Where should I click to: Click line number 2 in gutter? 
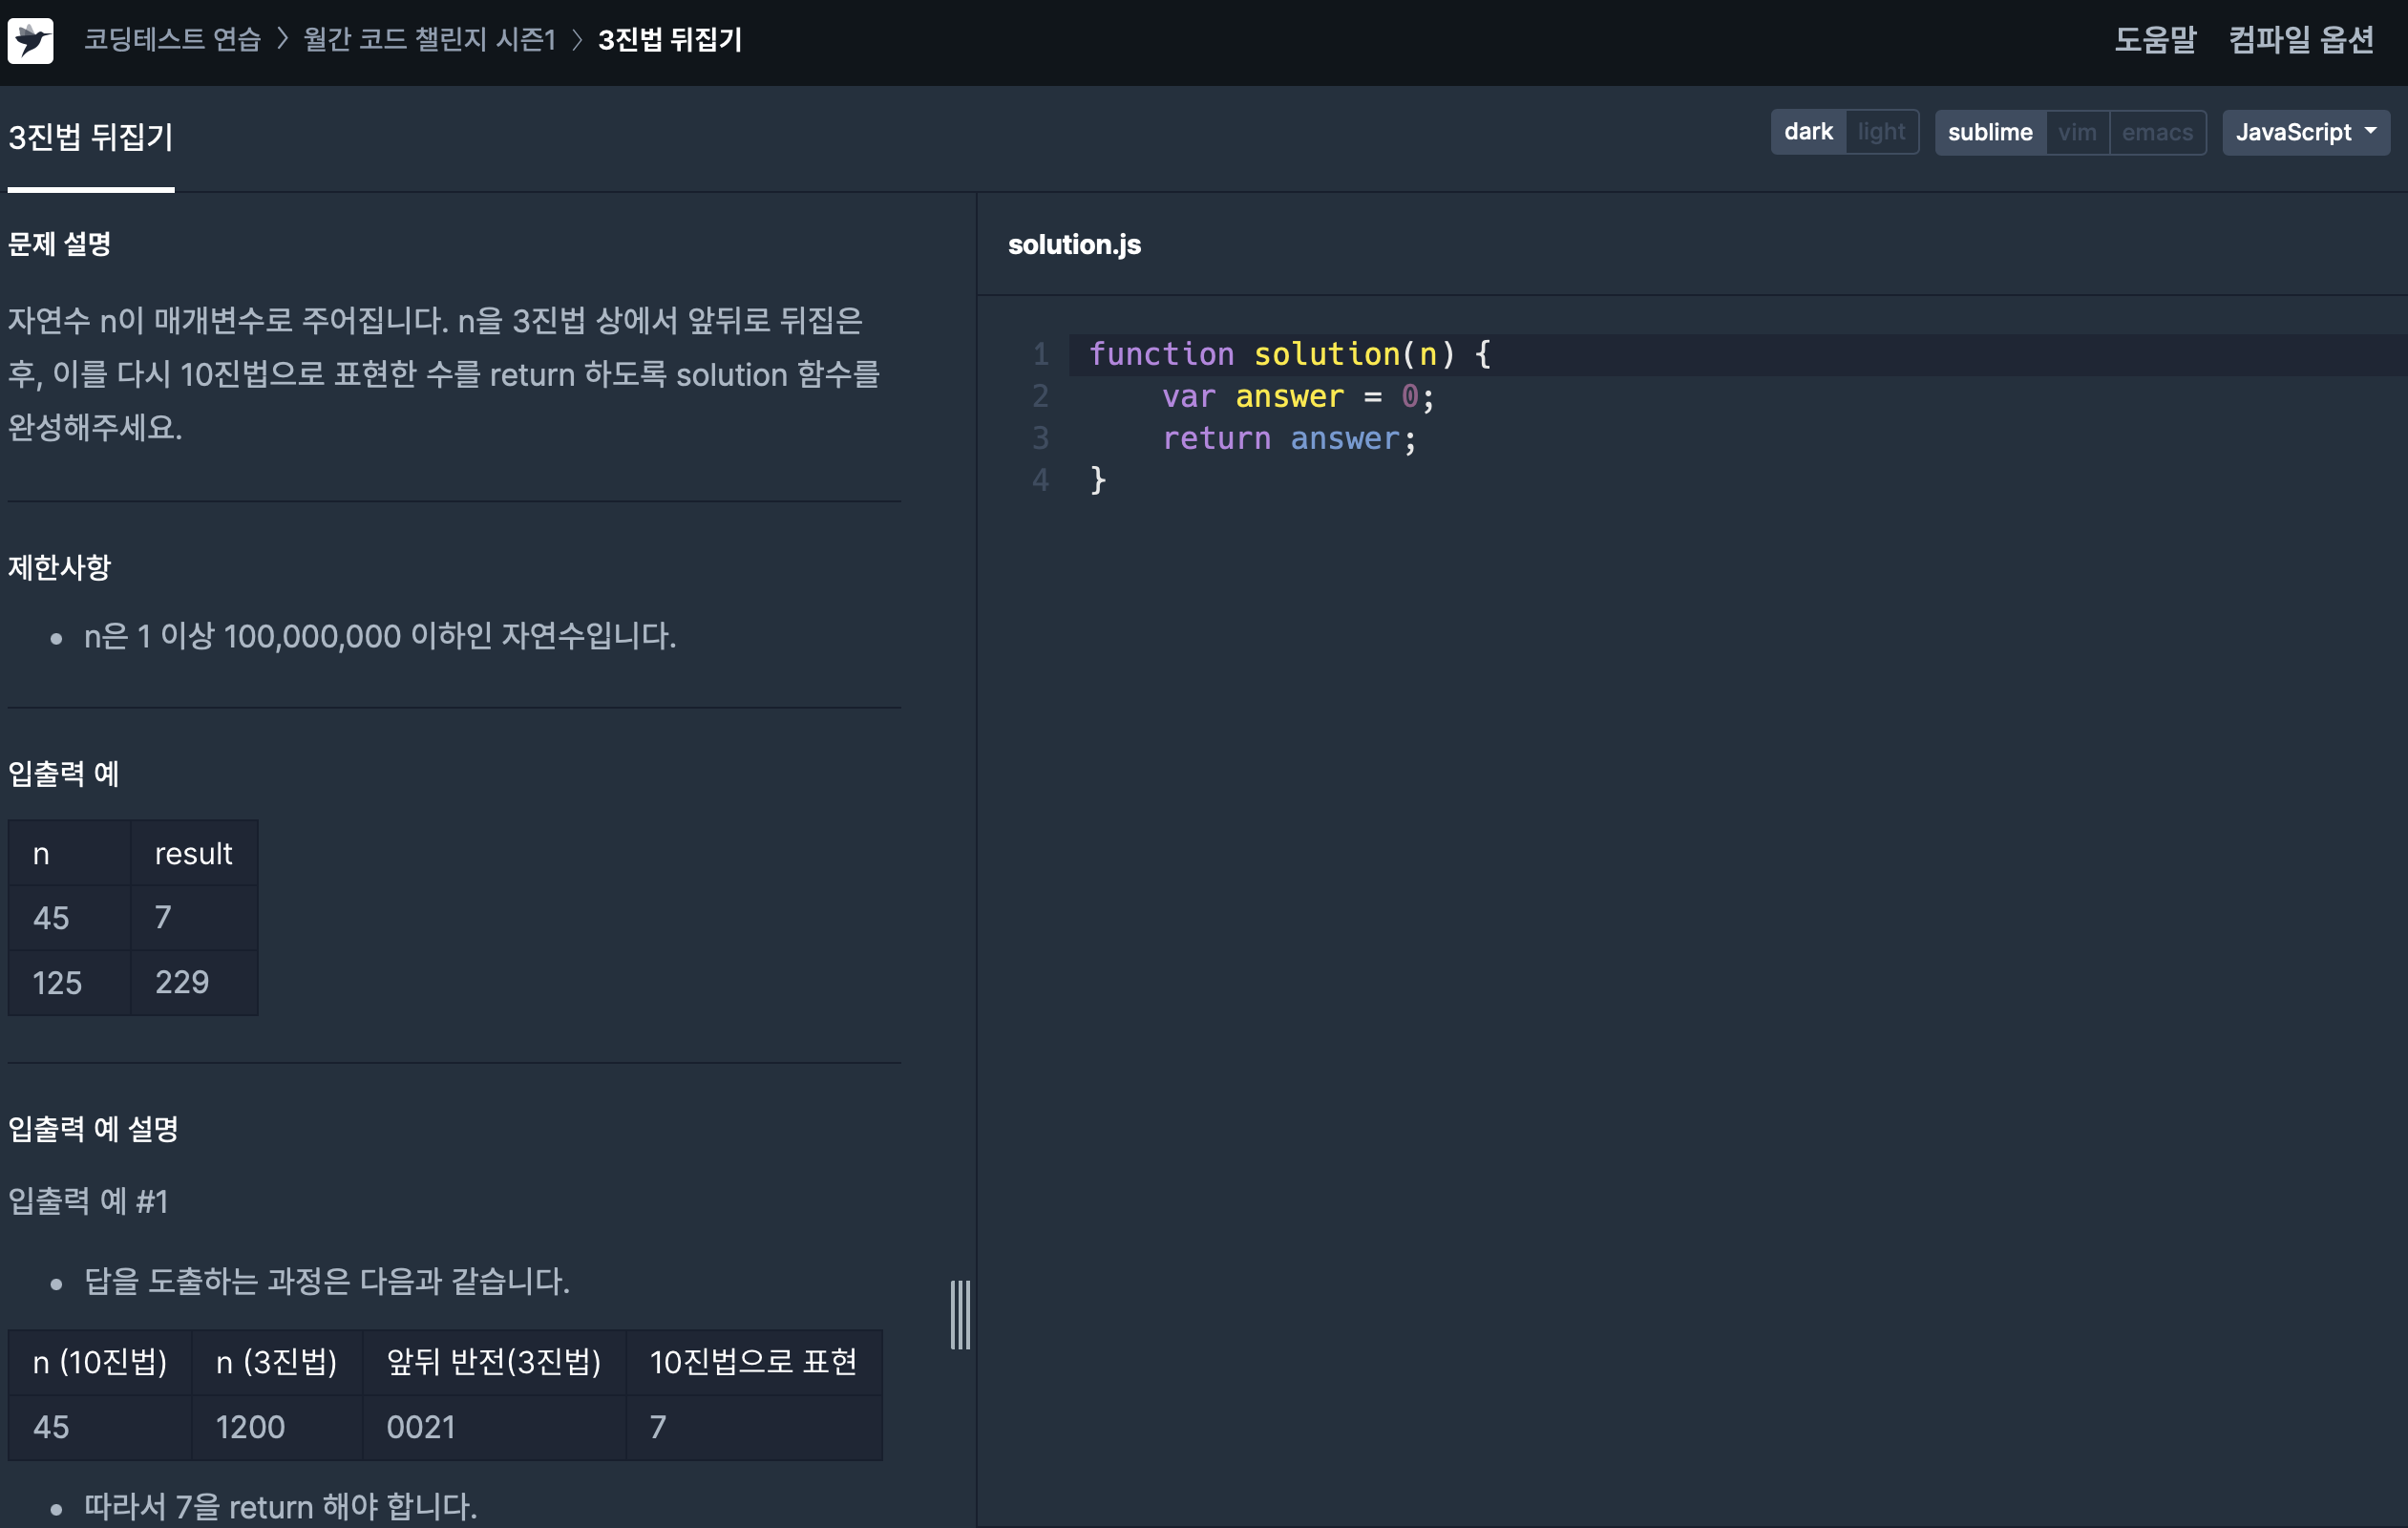click(1040, 397)
